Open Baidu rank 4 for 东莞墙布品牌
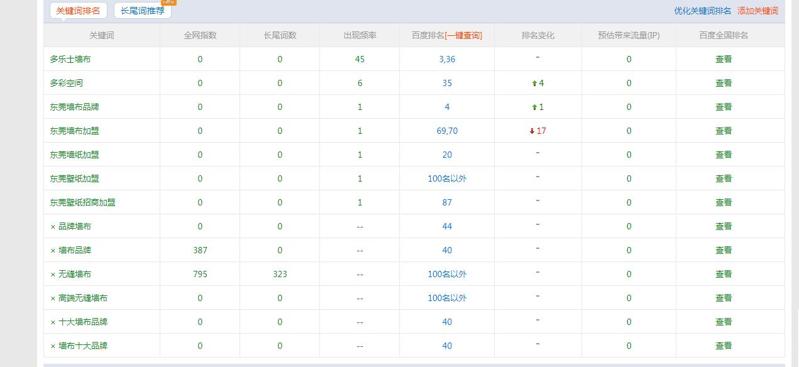 tap(447, 107)
